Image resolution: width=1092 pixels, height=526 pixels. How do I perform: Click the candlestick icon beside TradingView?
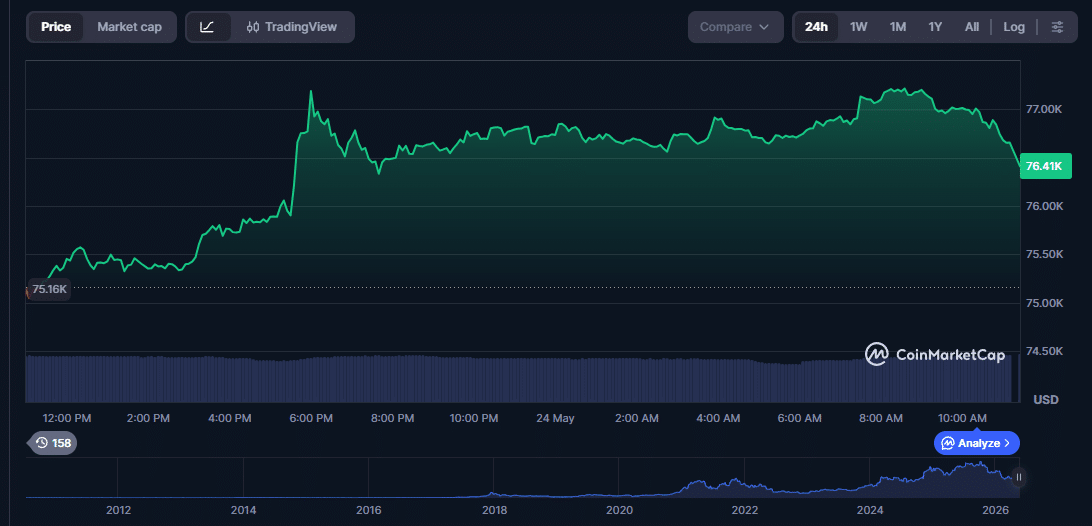[253, 27]
